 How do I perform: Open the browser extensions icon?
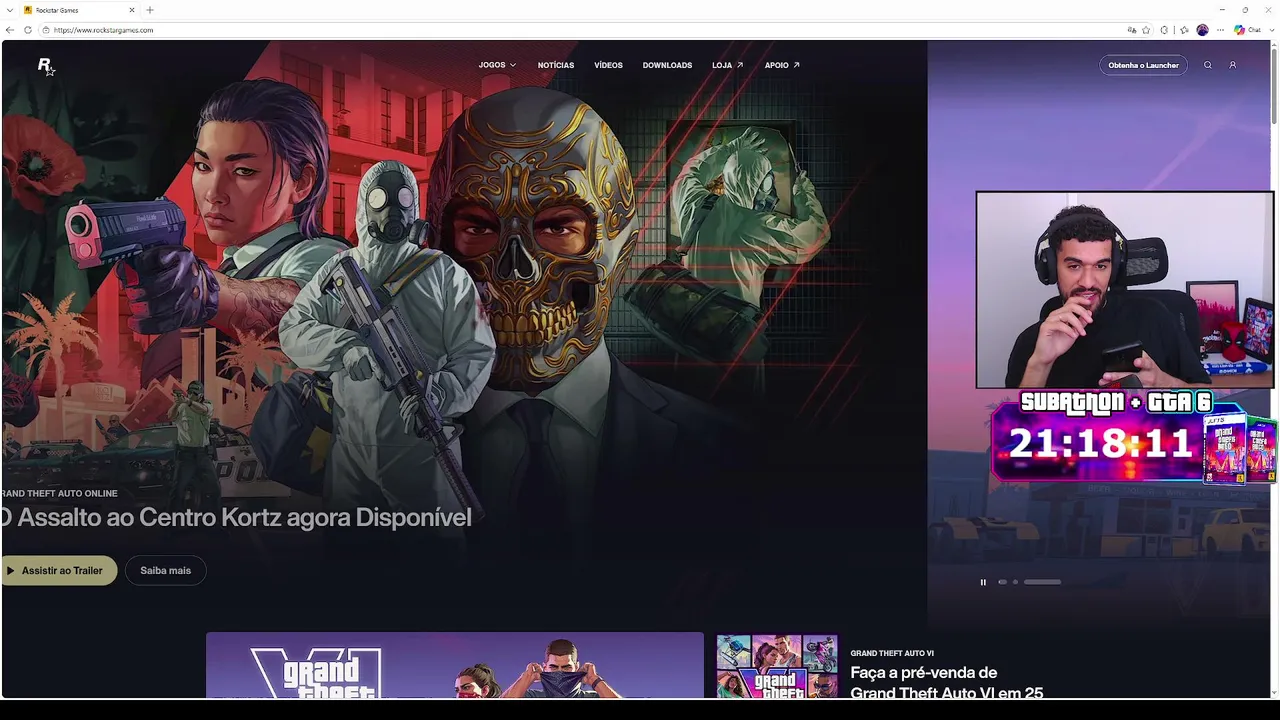(x=1164, y=30)
